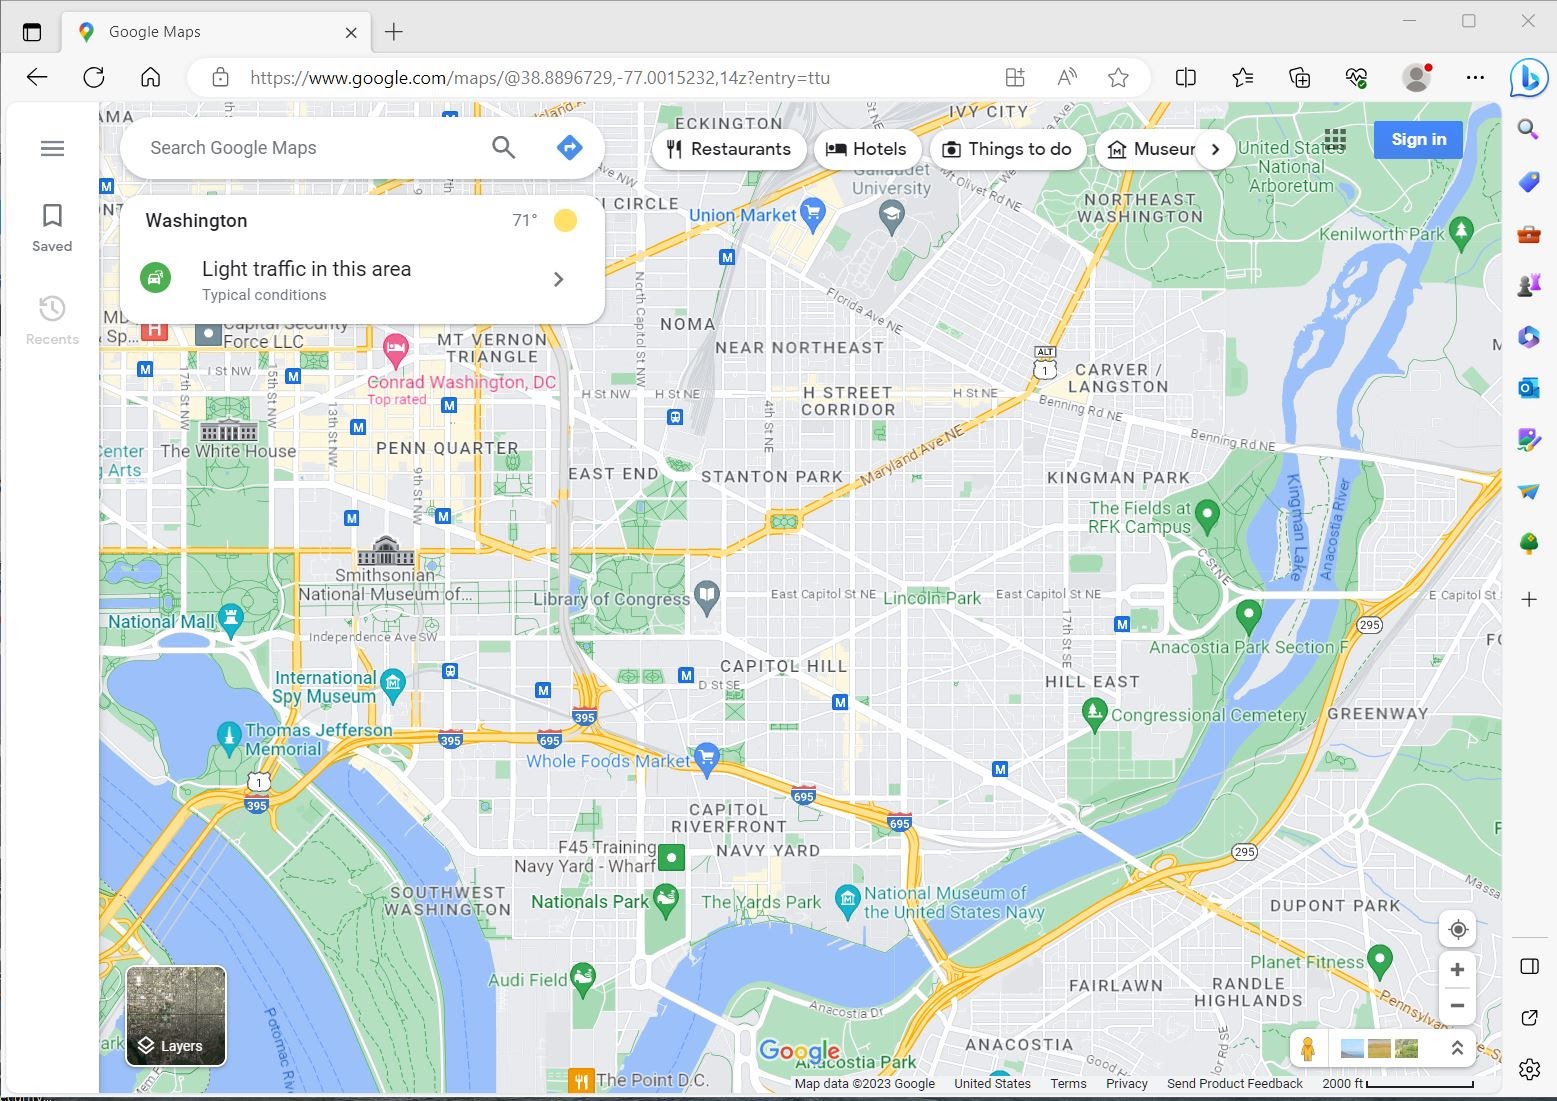The image size is (1557, 1101).
Task: Open the Saved places panel
Action: (x=52, y=227)
